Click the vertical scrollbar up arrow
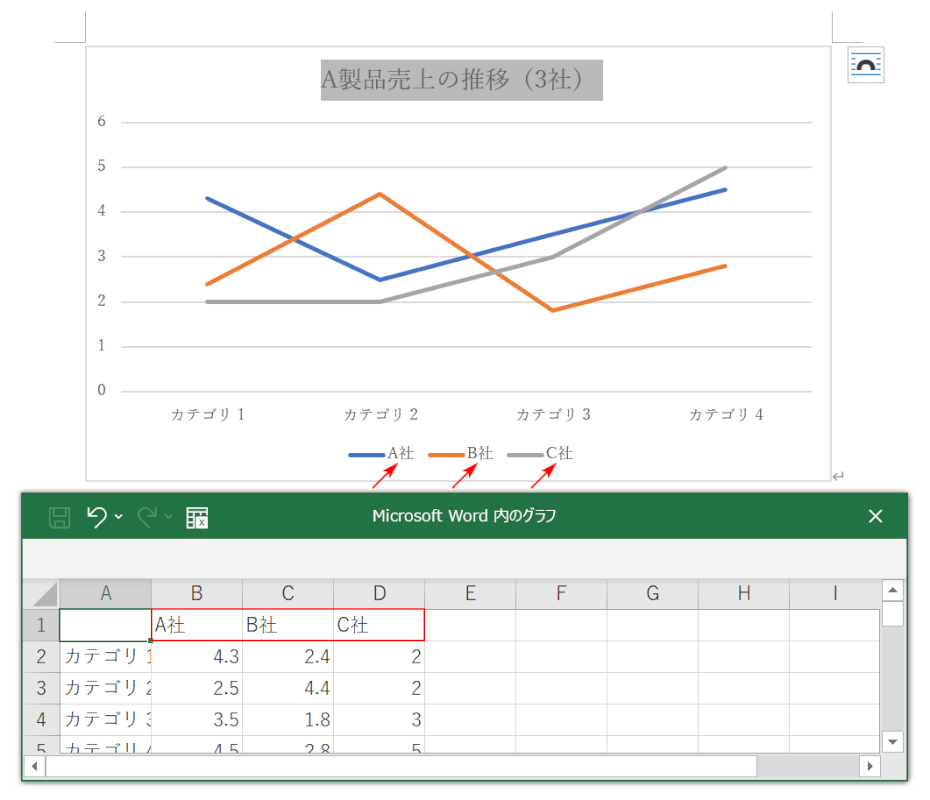 click(x=893, y=590)
